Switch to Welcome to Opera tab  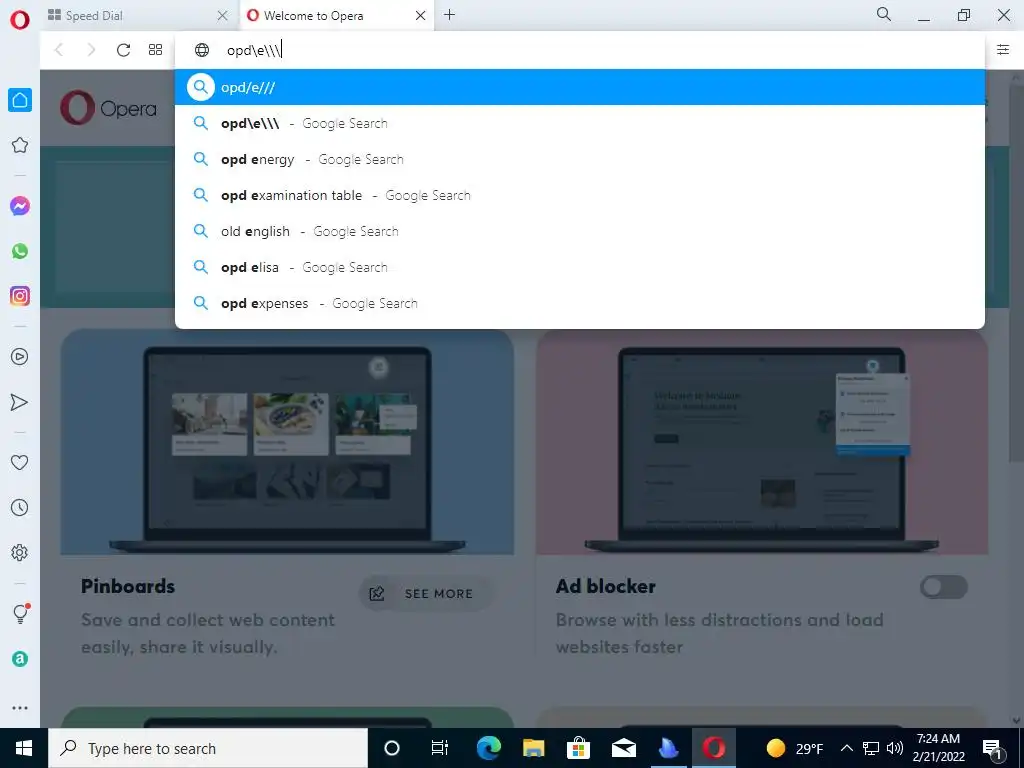click(x=337, y=16)
